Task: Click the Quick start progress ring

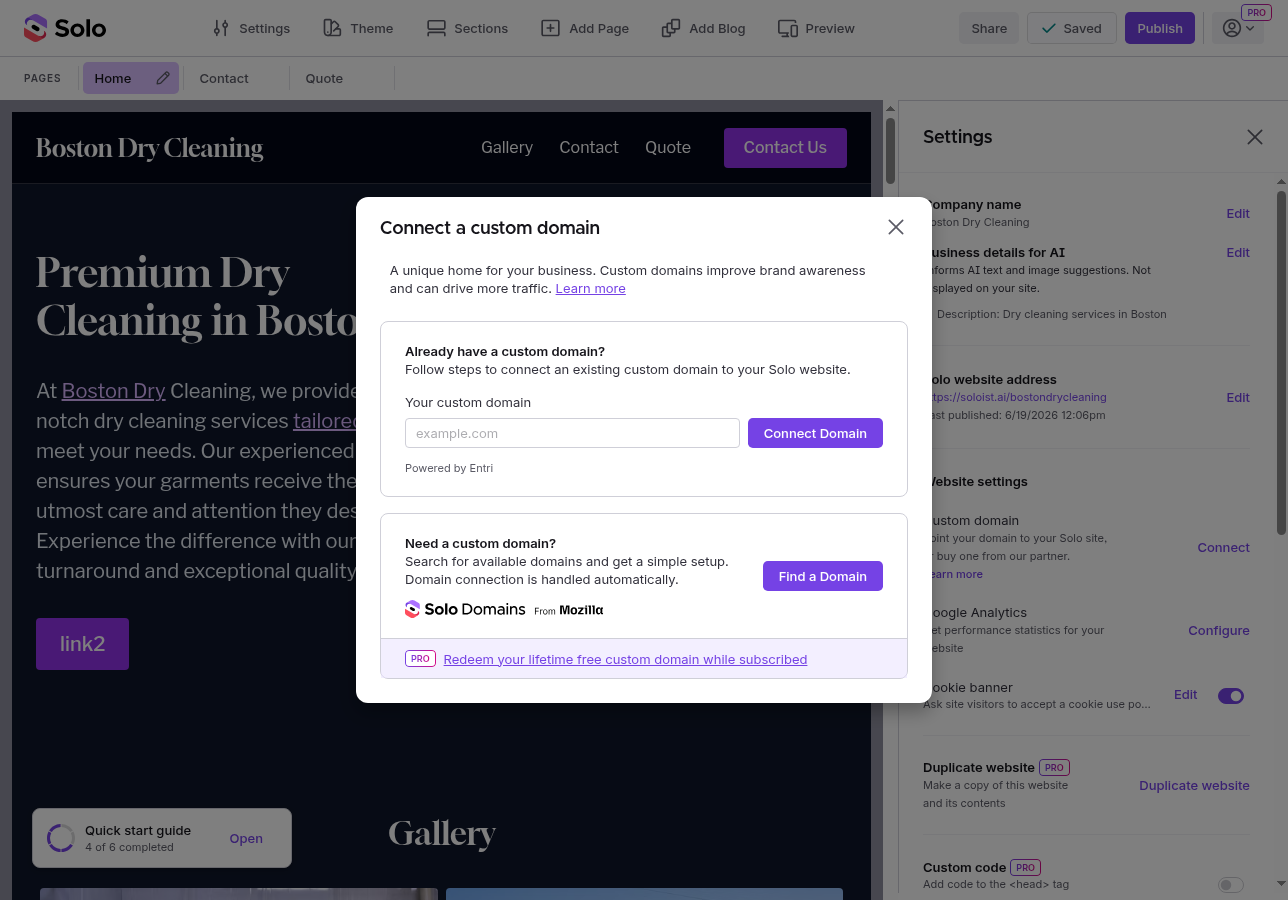Action: [61, 838]
